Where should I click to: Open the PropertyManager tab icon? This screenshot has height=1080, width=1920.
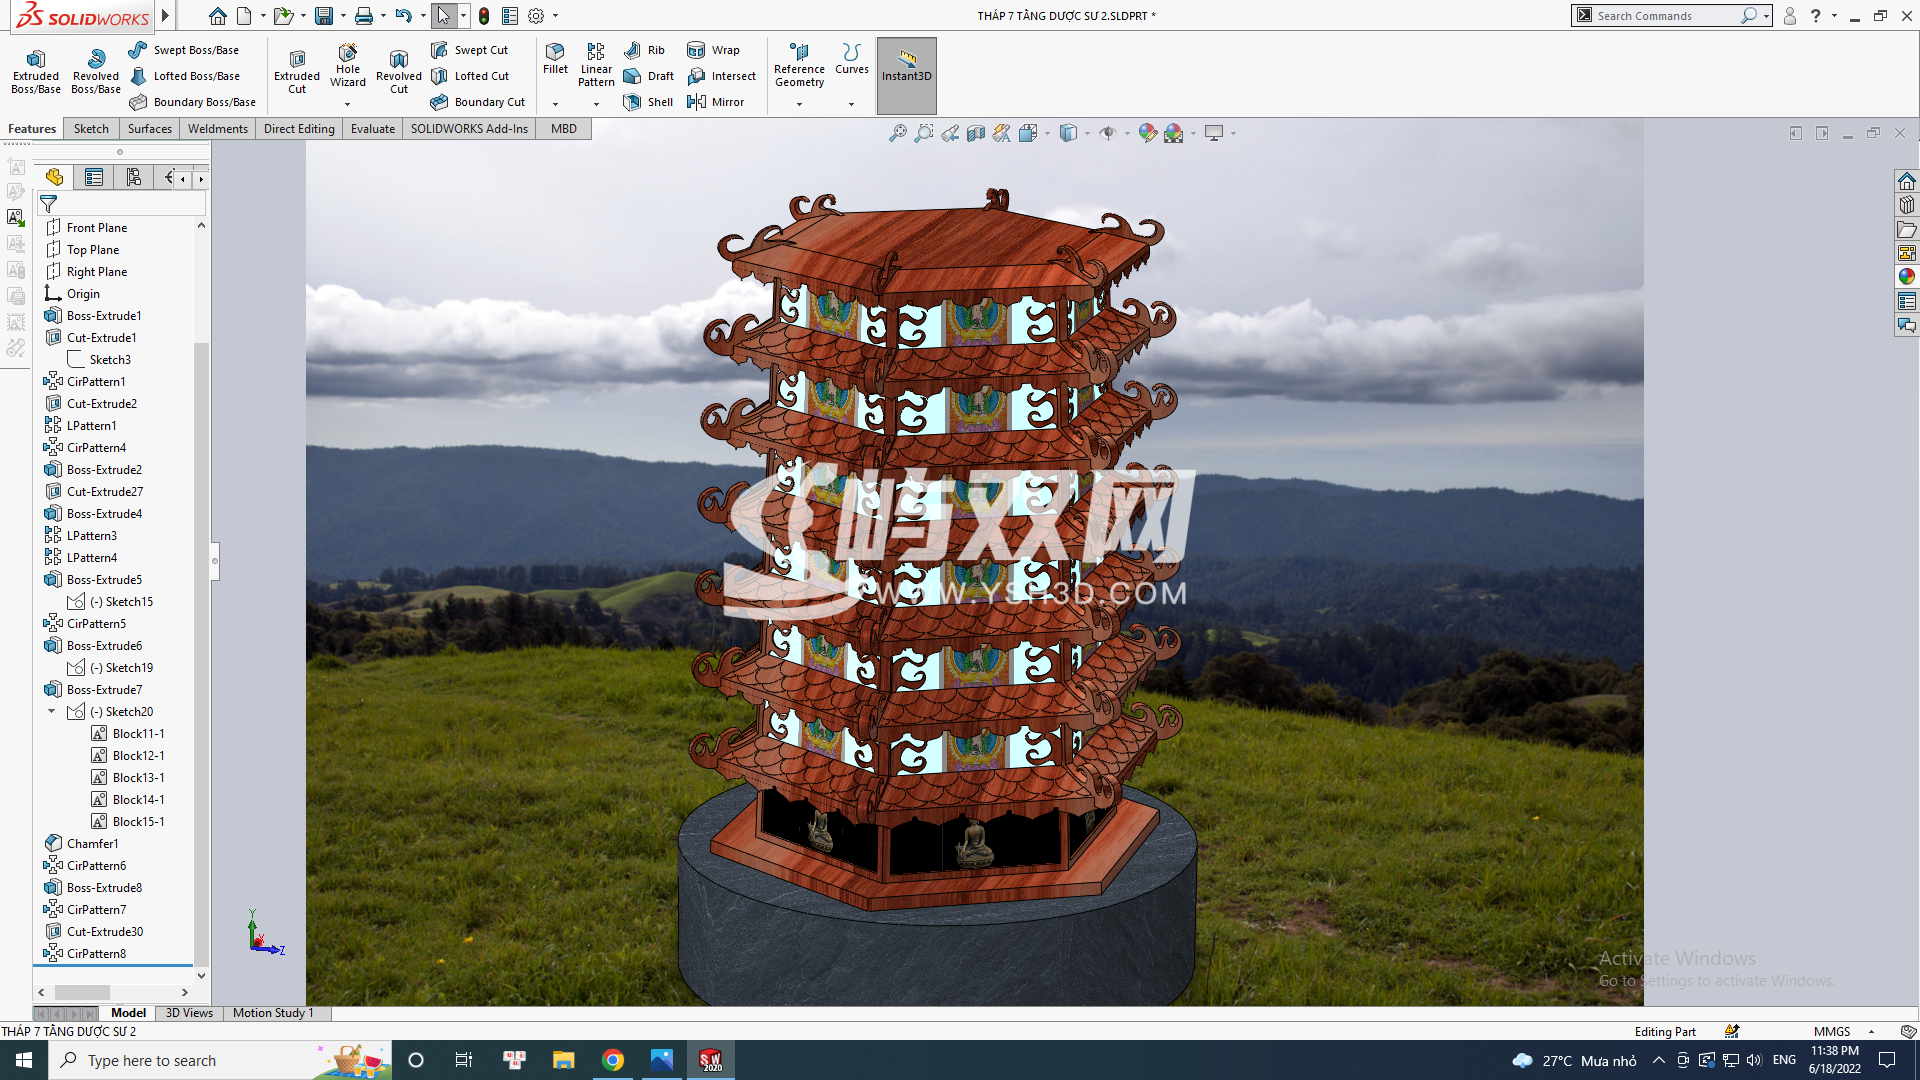pos(94,178)
